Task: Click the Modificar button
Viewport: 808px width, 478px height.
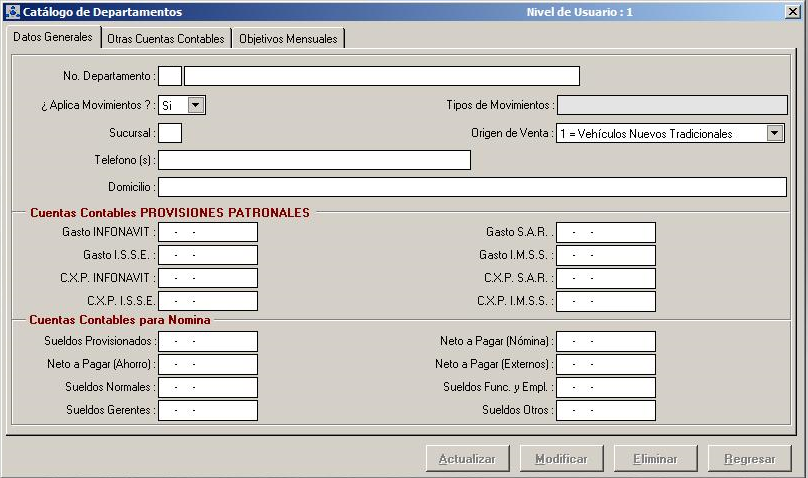Action: (561, 459)
